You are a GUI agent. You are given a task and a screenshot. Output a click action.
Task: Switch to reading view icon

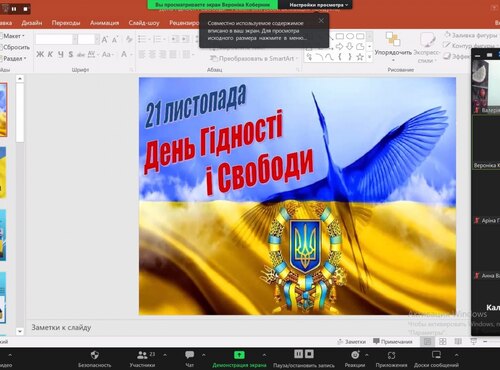(x=458, y=342)
